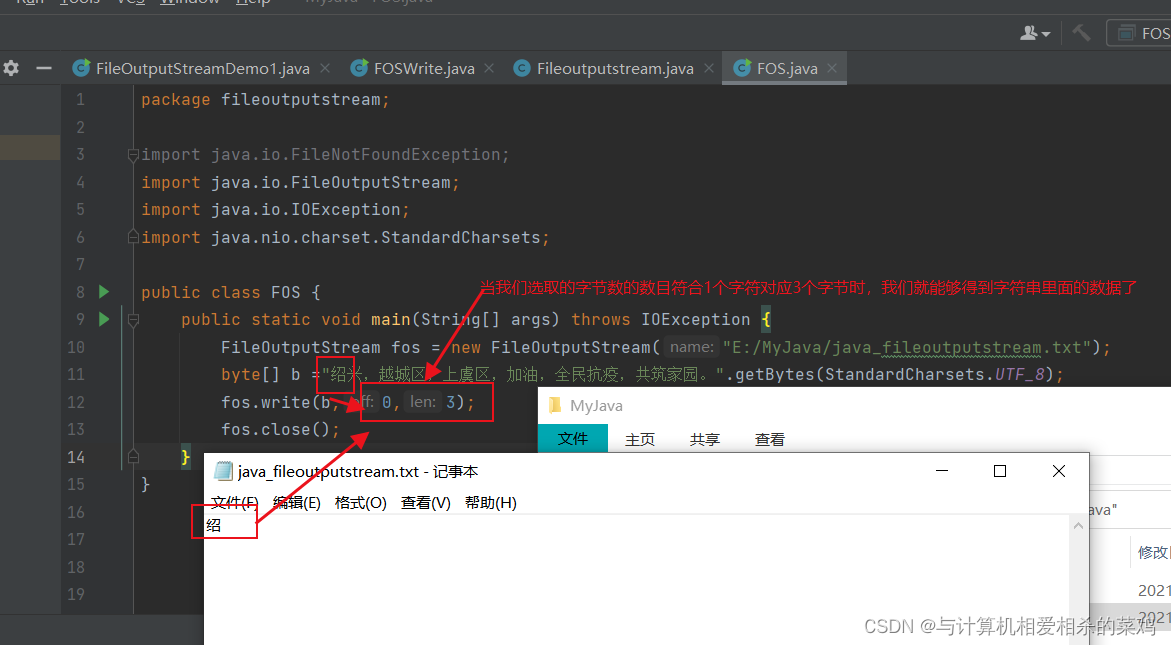
Task: Click the fos.close() statement
Action: click(x=280, y=430)
